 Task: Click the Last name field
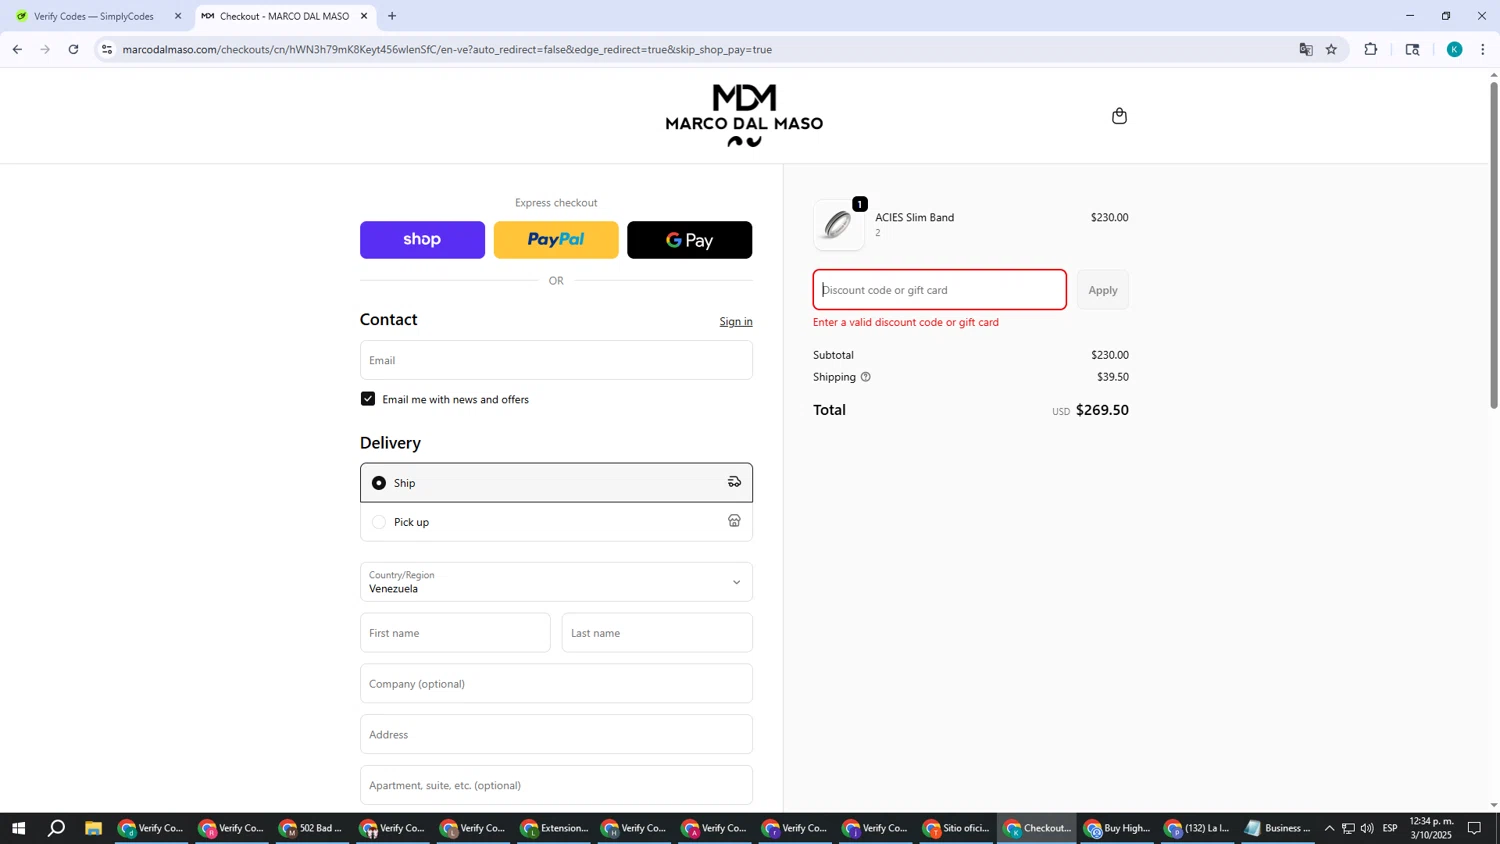[657, 633]
